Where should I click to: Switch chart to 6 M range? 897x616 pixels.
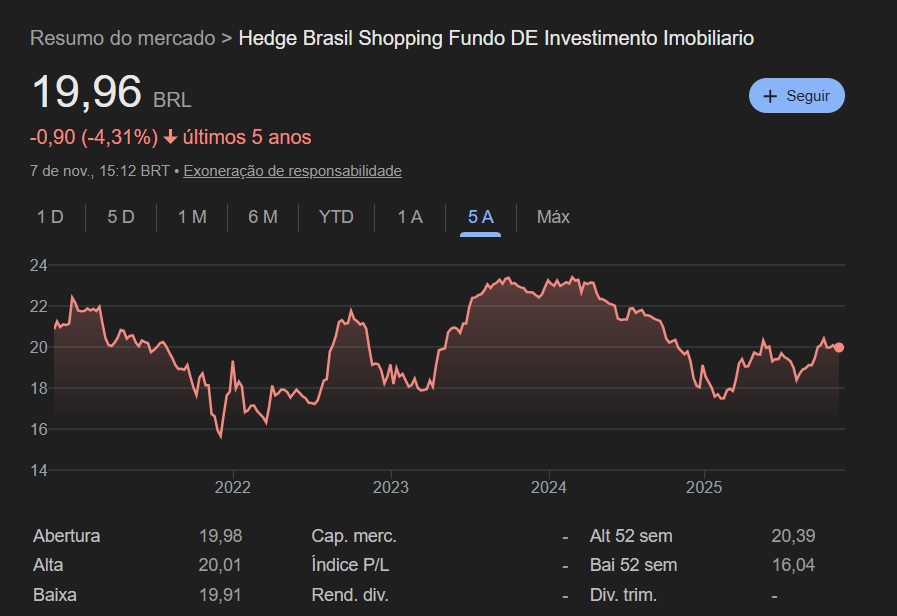click(x=263, y=217)
